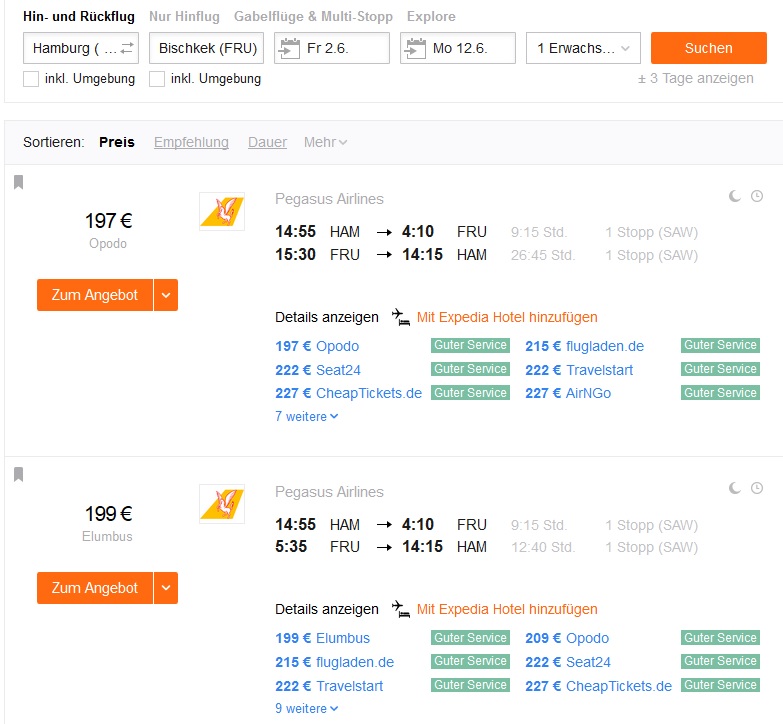Open the 1 Erwachsener passenger dropdown
This screenshot has height=724, width=783.
pyautogui.click(x=583, y=48)
